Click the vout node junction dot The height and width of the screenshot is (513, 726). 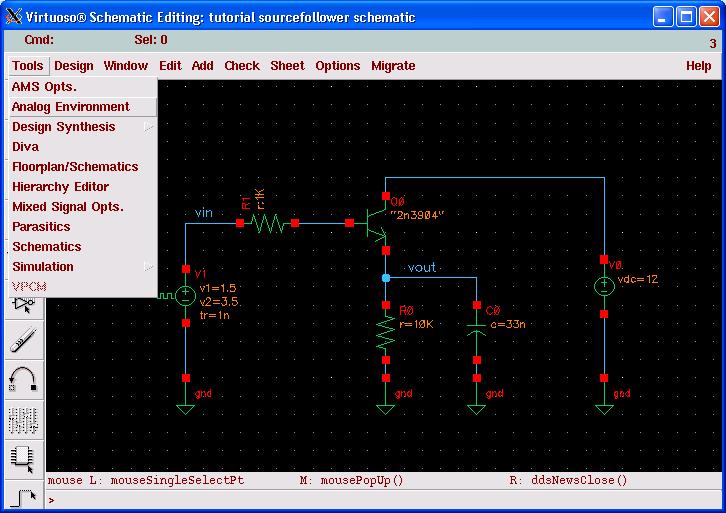[386, 277]
